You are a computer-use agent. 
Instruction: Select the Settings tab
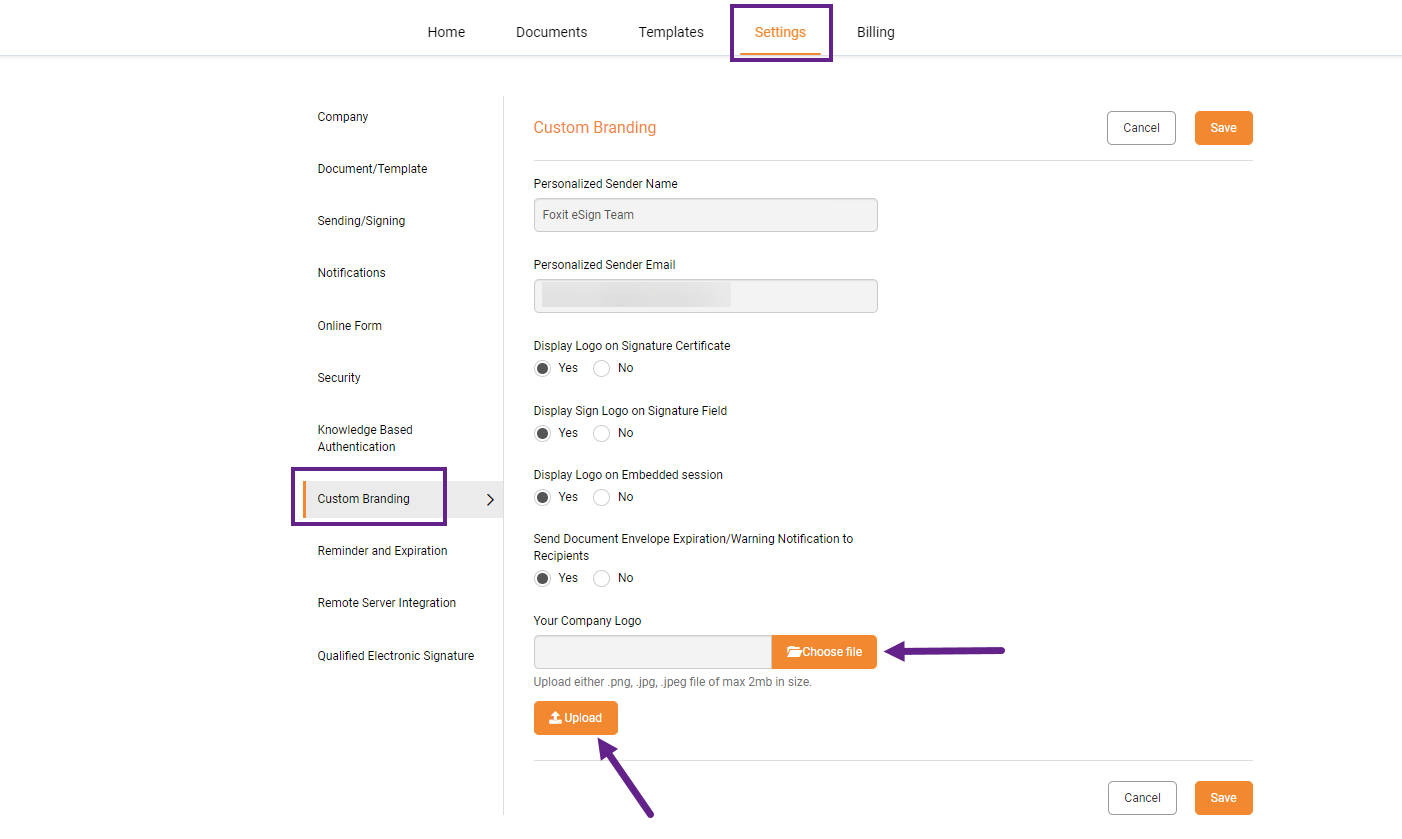click(x=780, y=32)
